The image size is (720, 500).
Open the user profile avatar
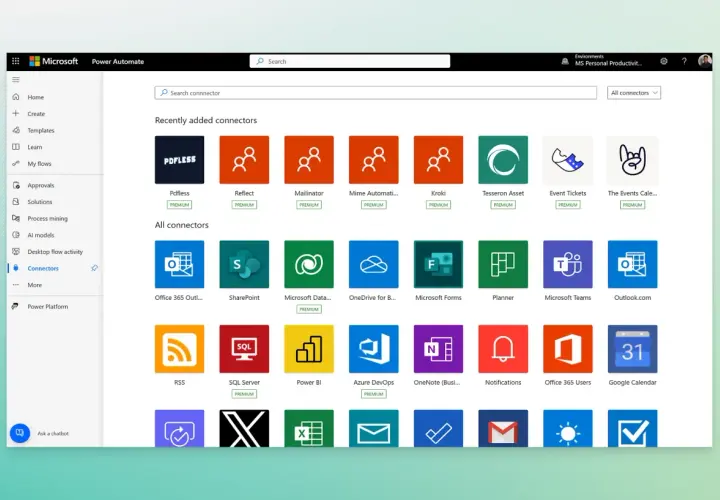tap(704, 61)
